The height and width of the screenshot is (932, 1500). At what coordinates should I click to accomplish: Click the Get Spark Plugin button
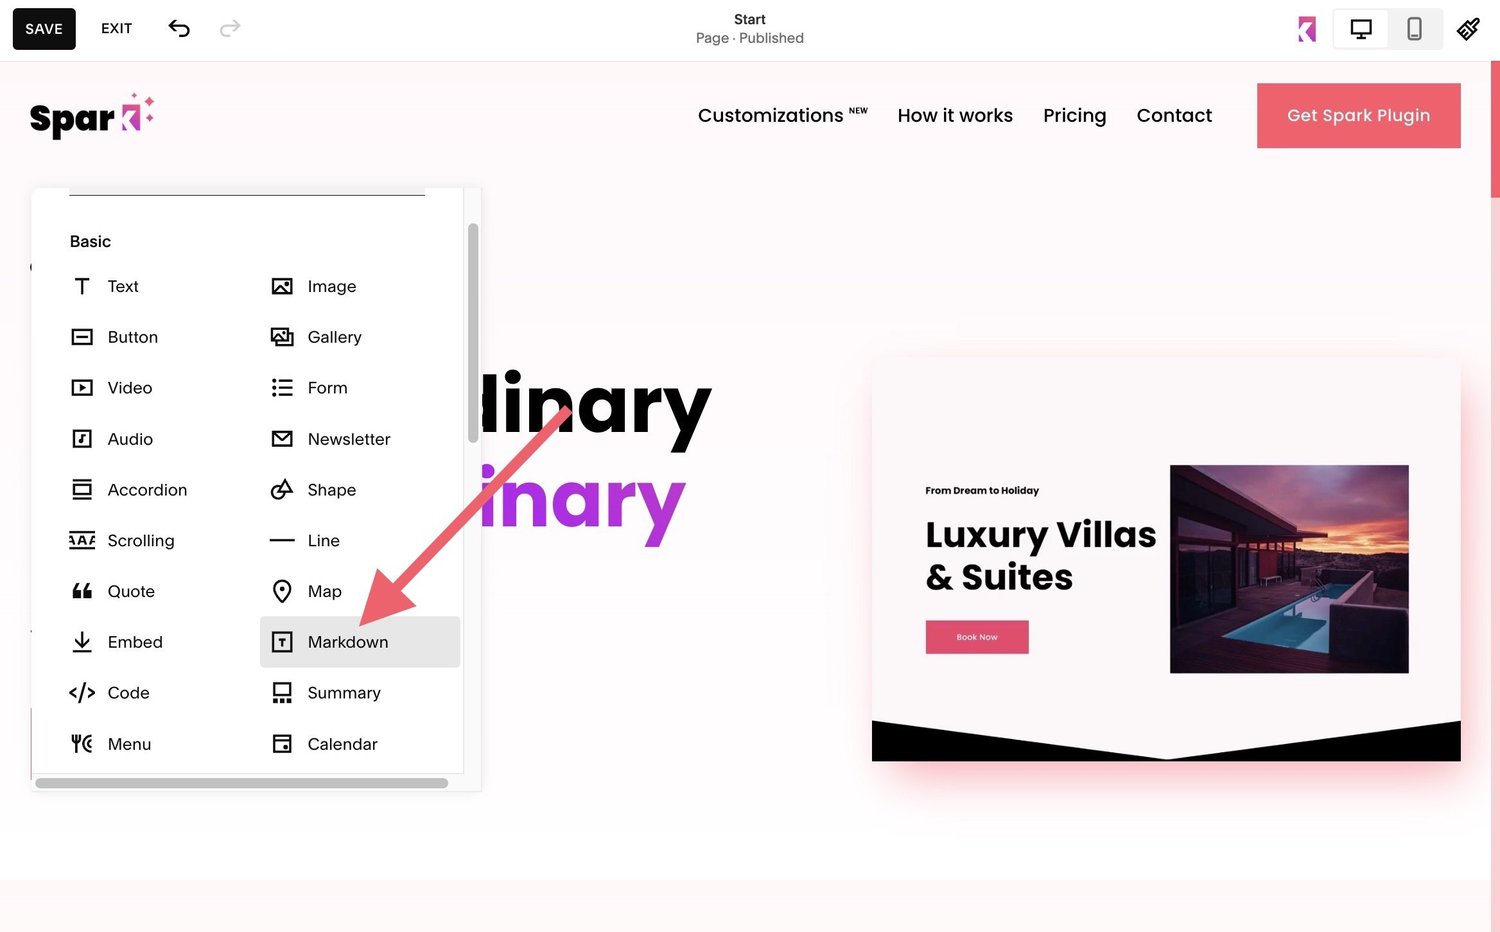coord(1358,115)
